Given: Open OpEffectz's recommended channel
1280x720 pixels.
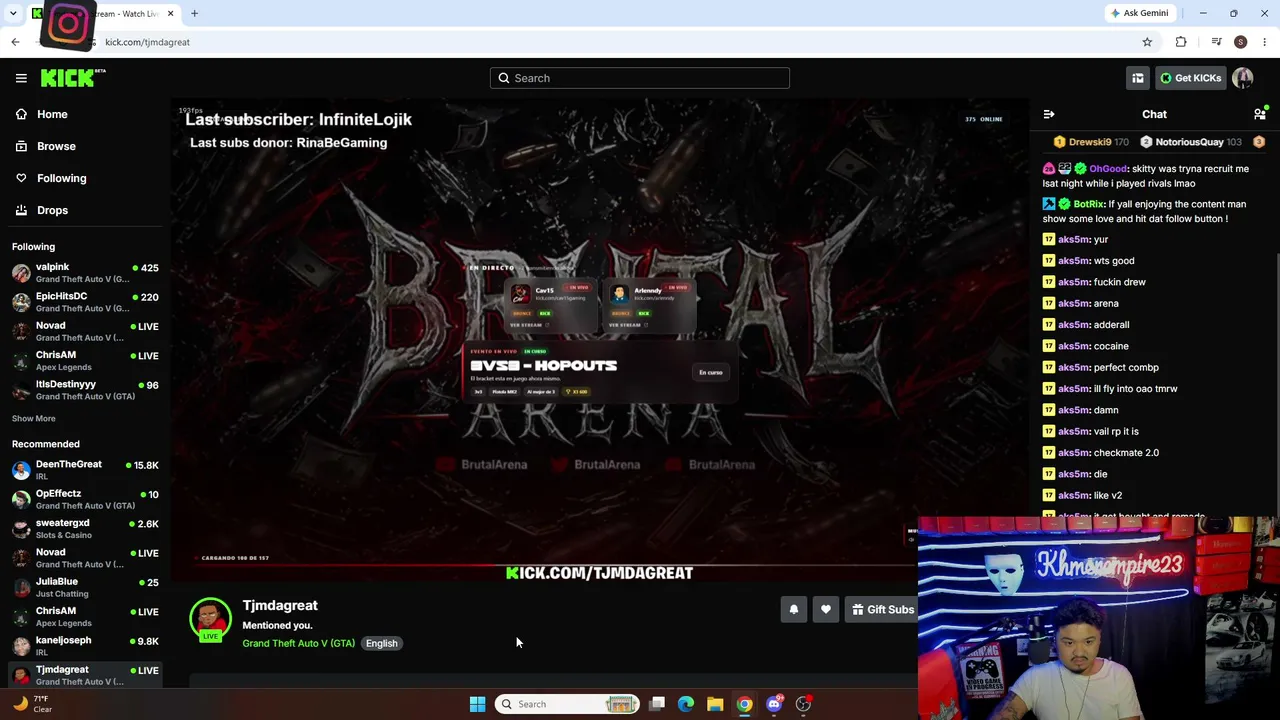Looking at the screenshot, I should [x=85, y=499].
